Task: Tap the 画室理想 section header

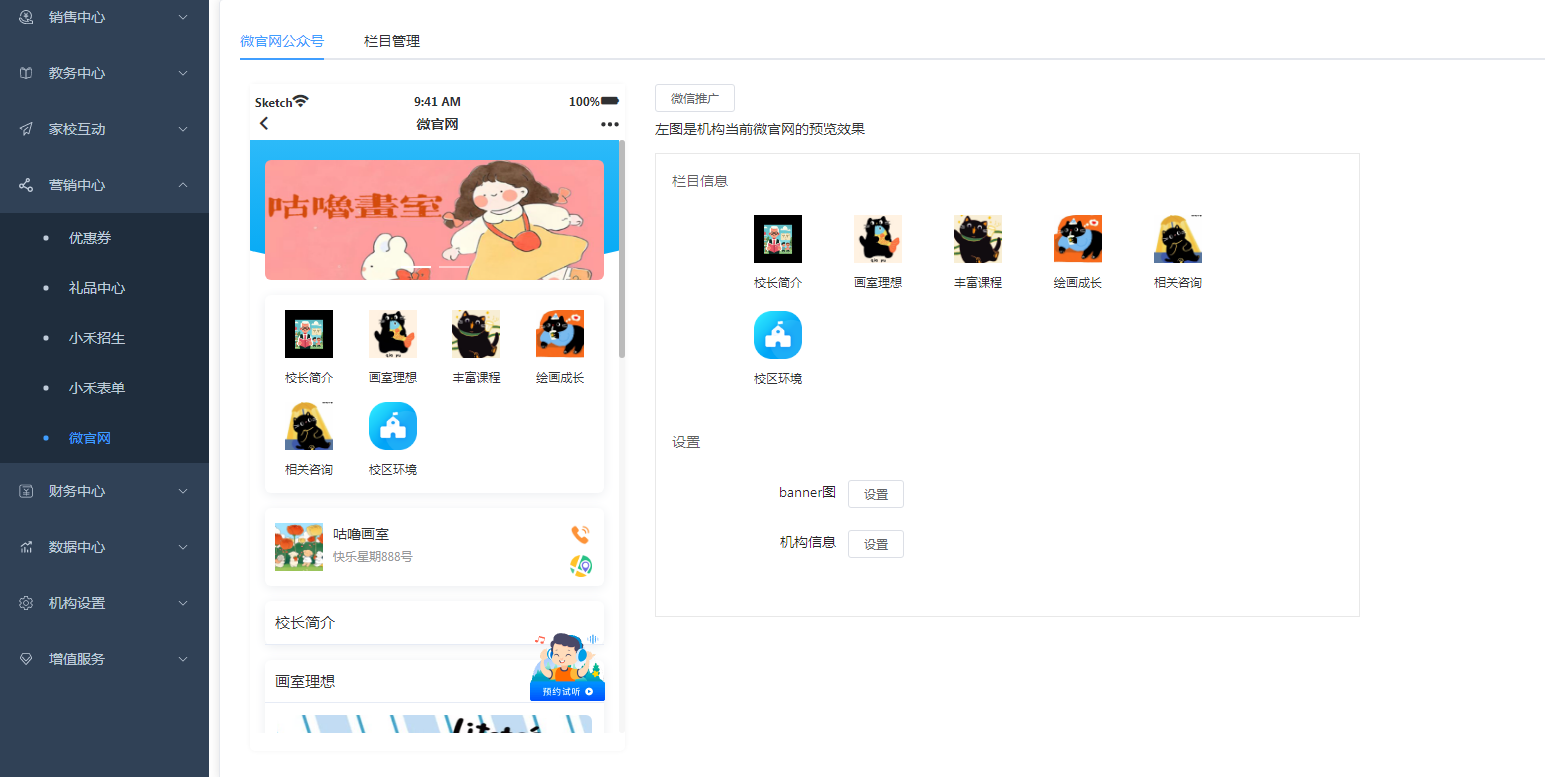Action: [x=434, y=681]
